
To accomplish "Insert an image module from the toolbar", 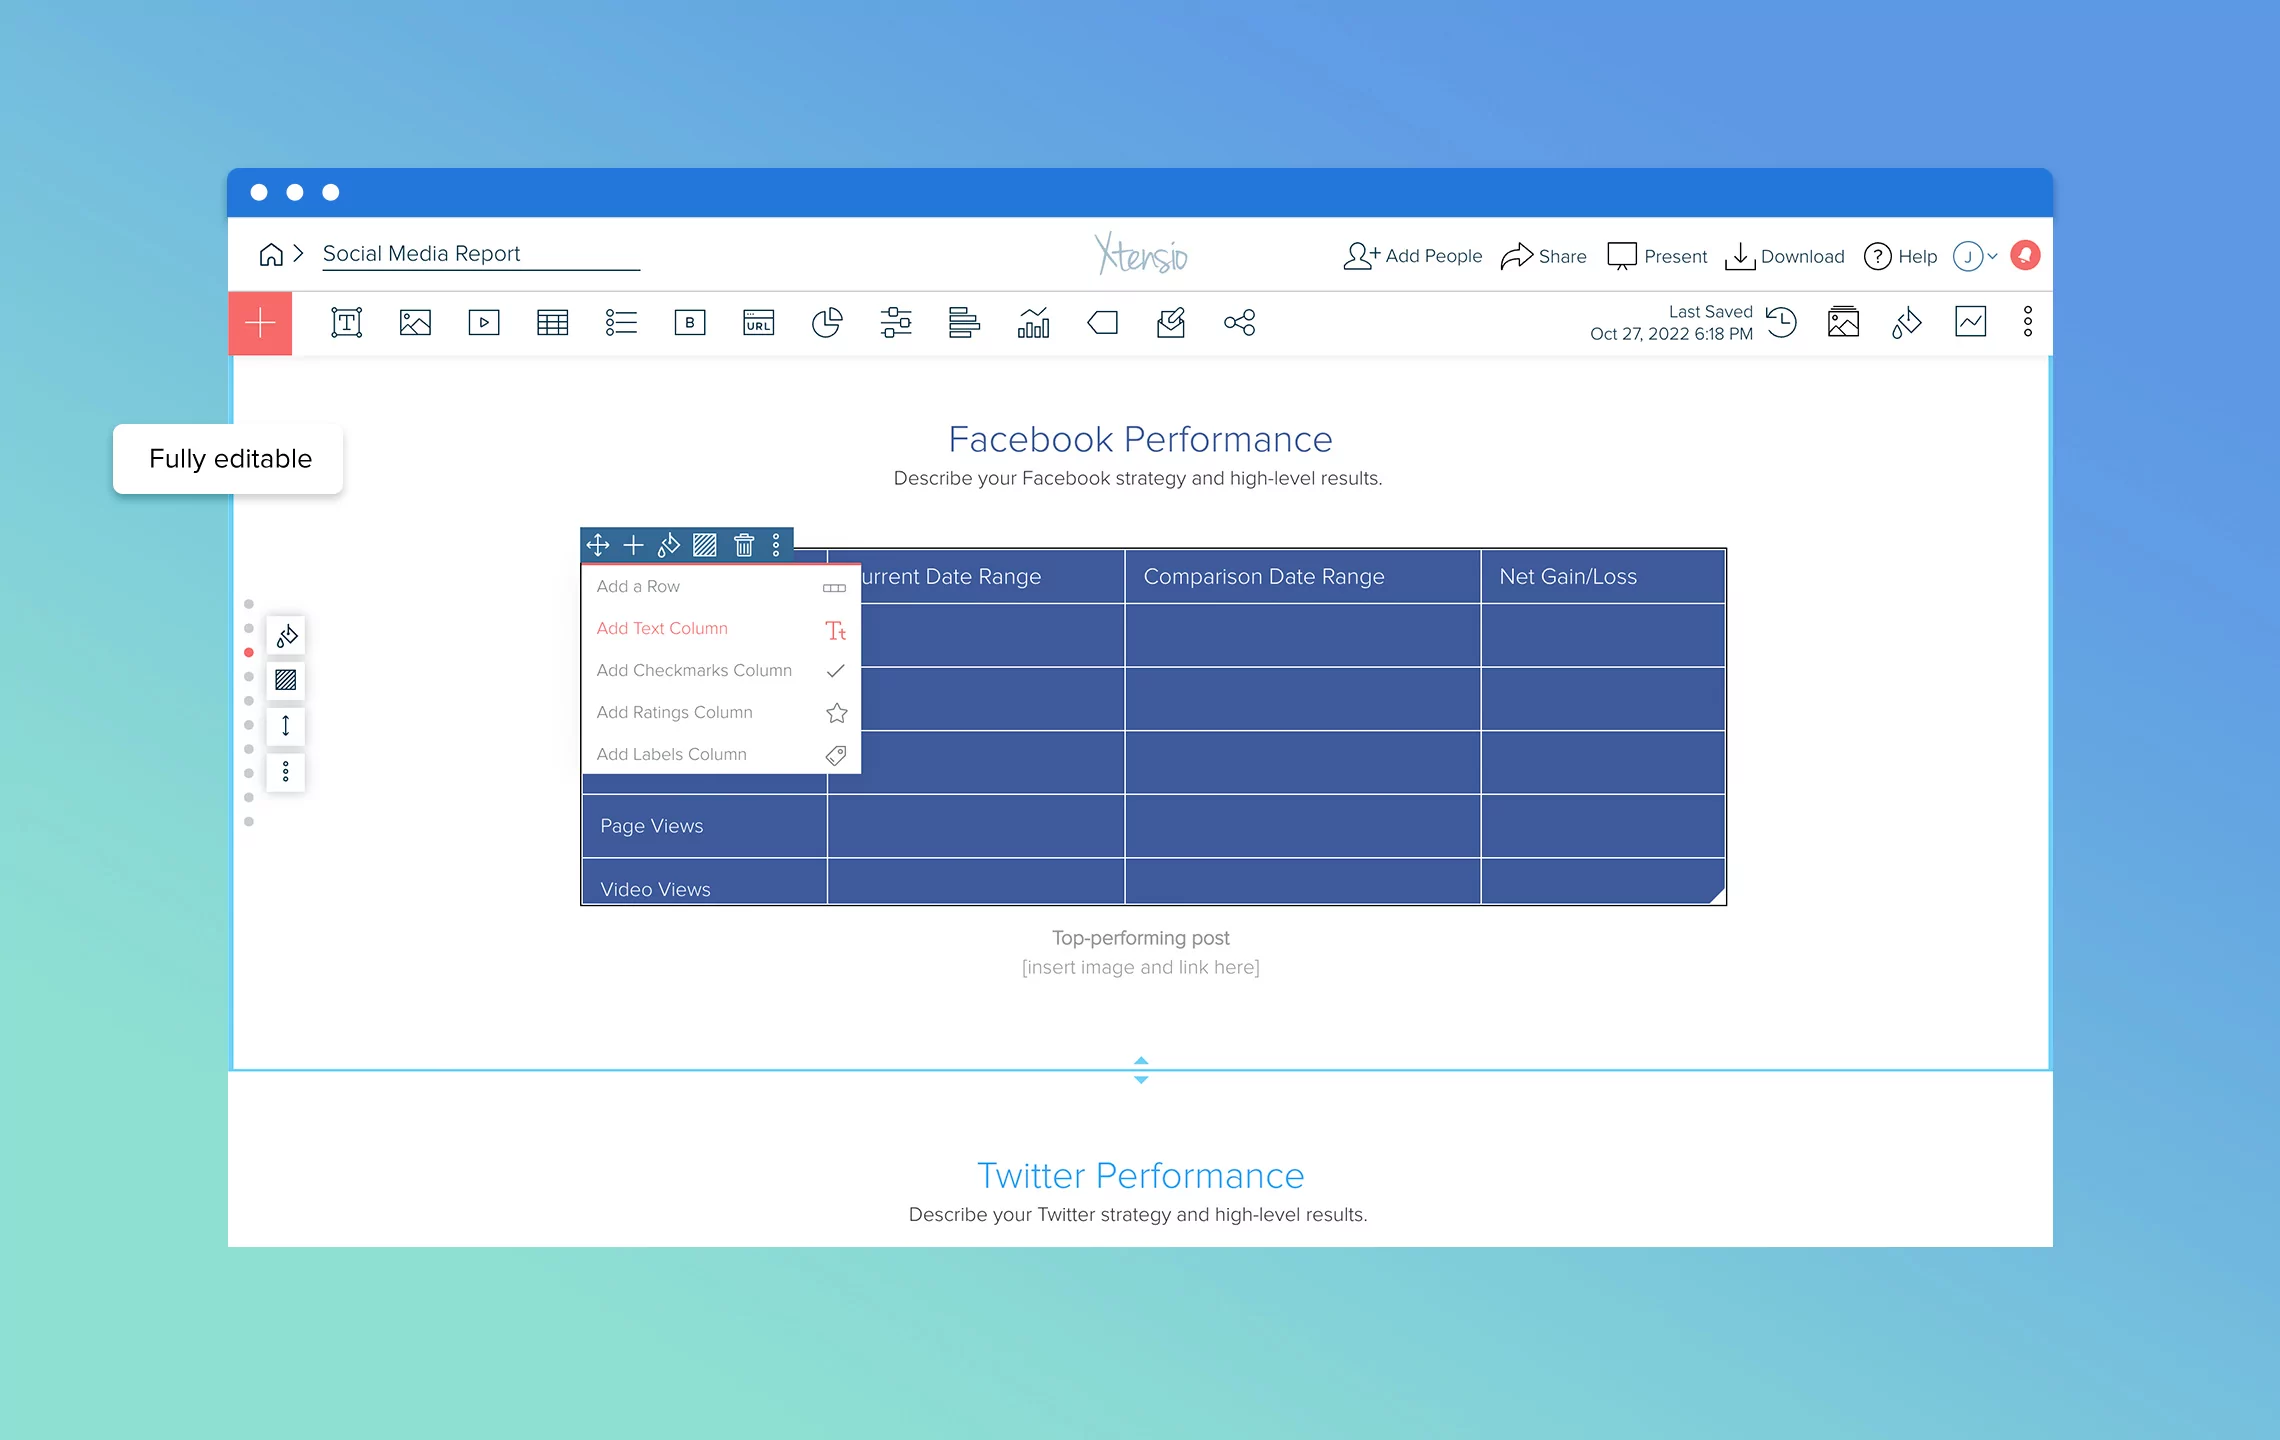I will pyautogui.click(x=415, y=322).
